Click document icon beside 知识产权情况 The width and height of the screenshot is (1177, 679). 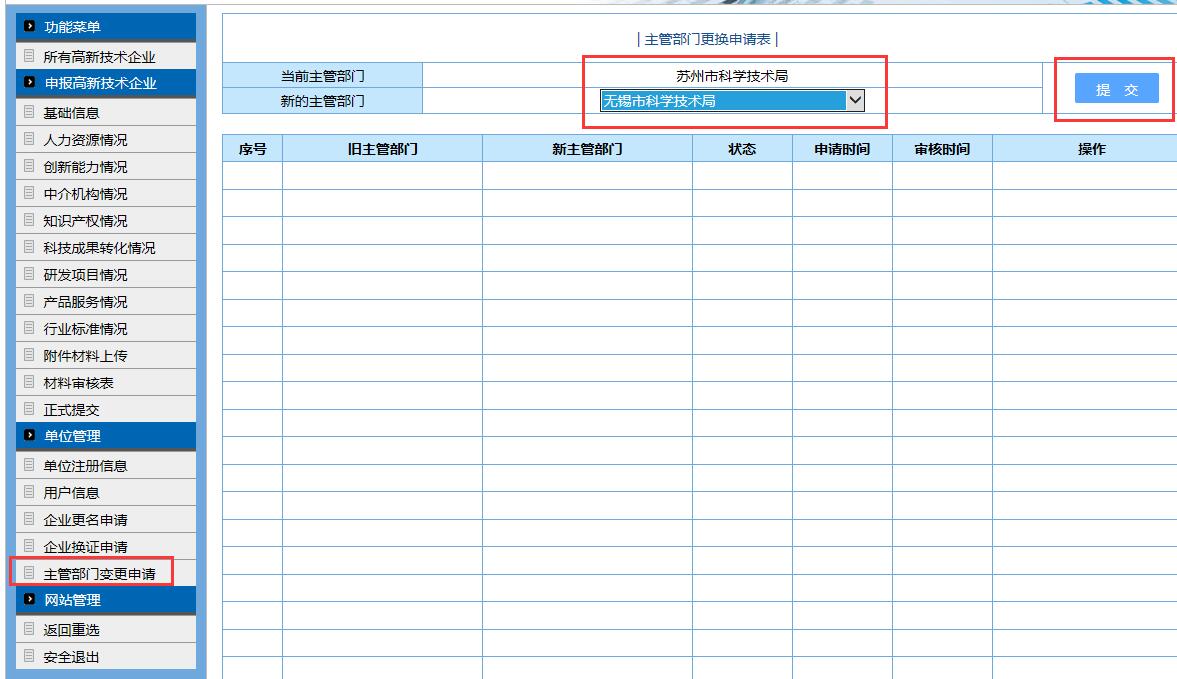coord(29,220)
